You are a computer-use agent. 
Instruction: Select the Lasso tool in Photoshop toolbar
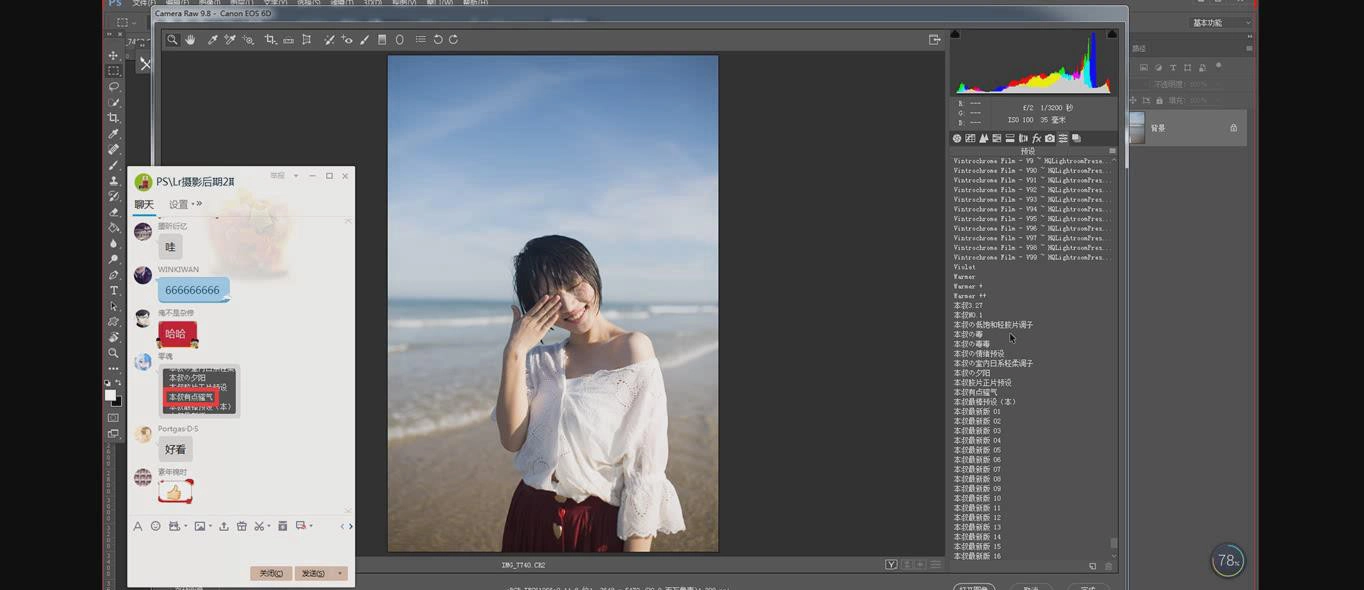[x=114, y=86]
